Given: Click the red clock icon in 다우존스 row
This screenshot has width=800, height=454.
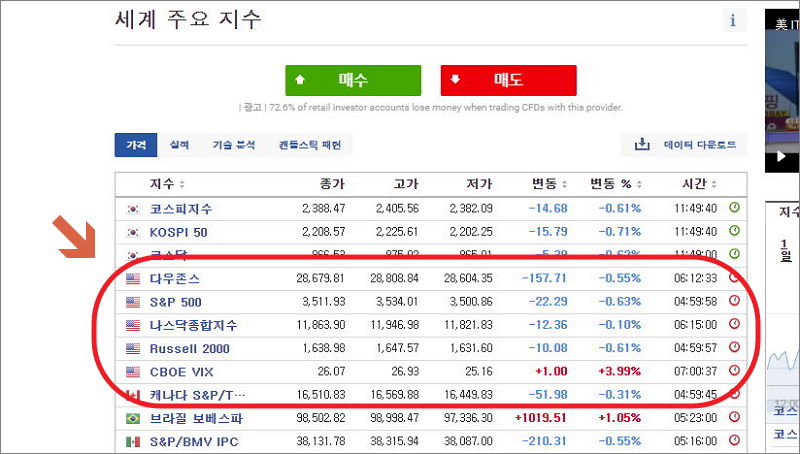Looking at the screenshot, I should (734, 278).
